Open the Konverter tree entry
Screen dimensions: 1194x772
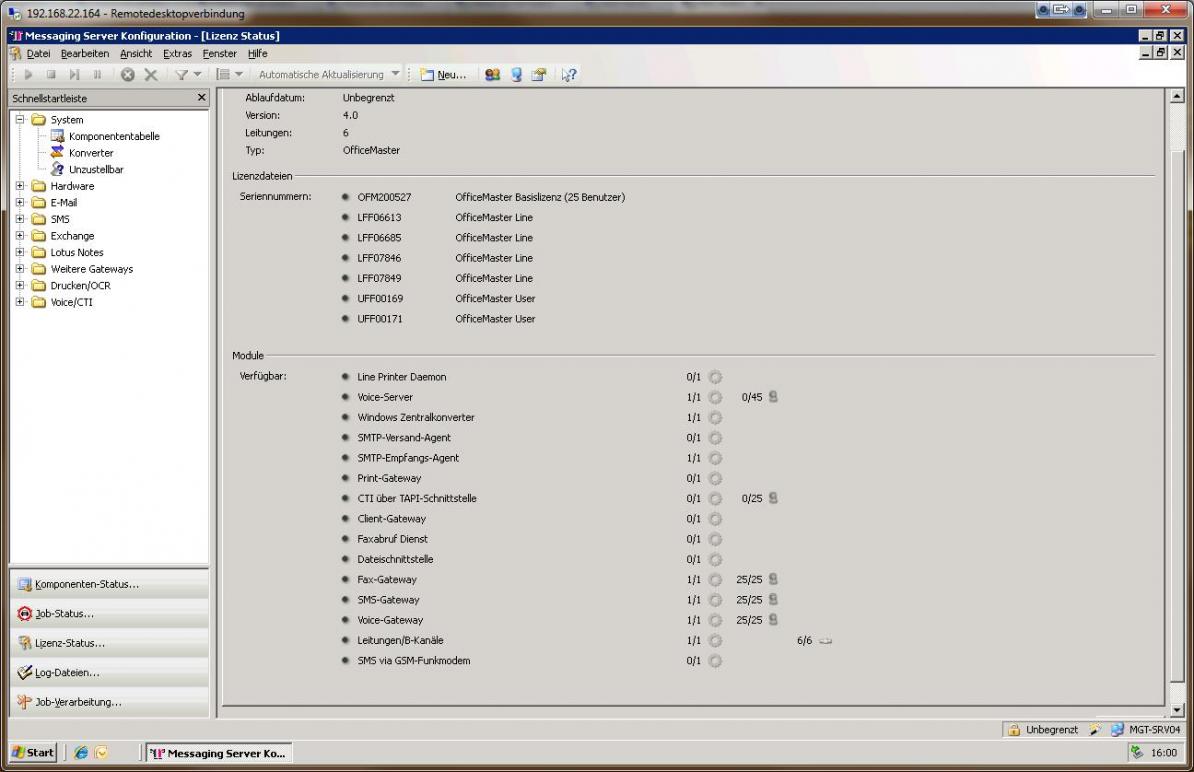pyautogui.click(x=90, y=153)
